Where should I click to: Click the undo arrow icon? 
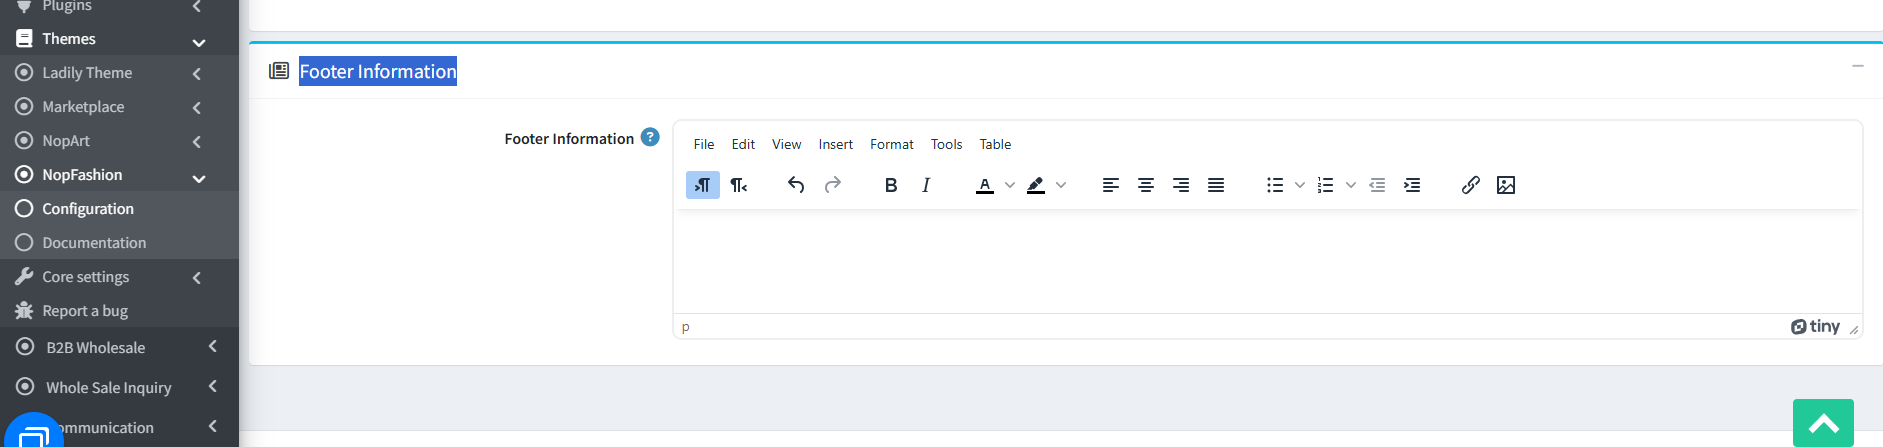coord(796,185)
